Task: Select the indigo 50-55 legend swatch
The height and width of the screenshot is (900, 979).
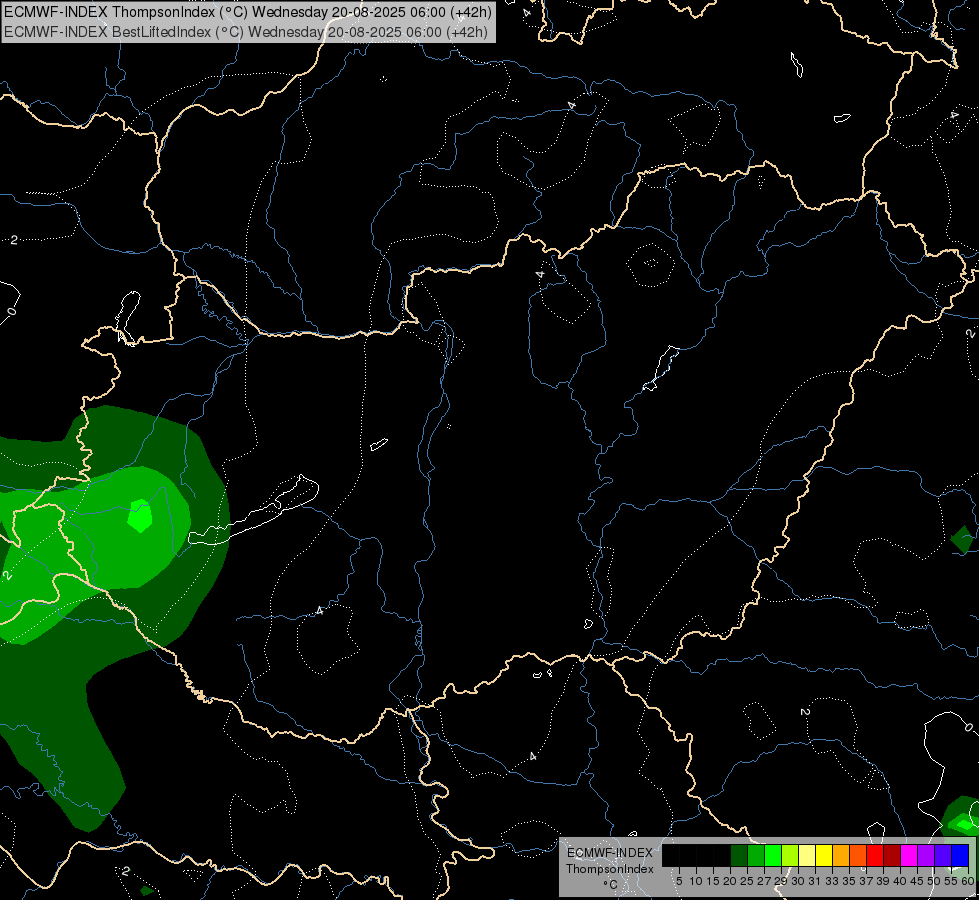Action: coord(943,855)
